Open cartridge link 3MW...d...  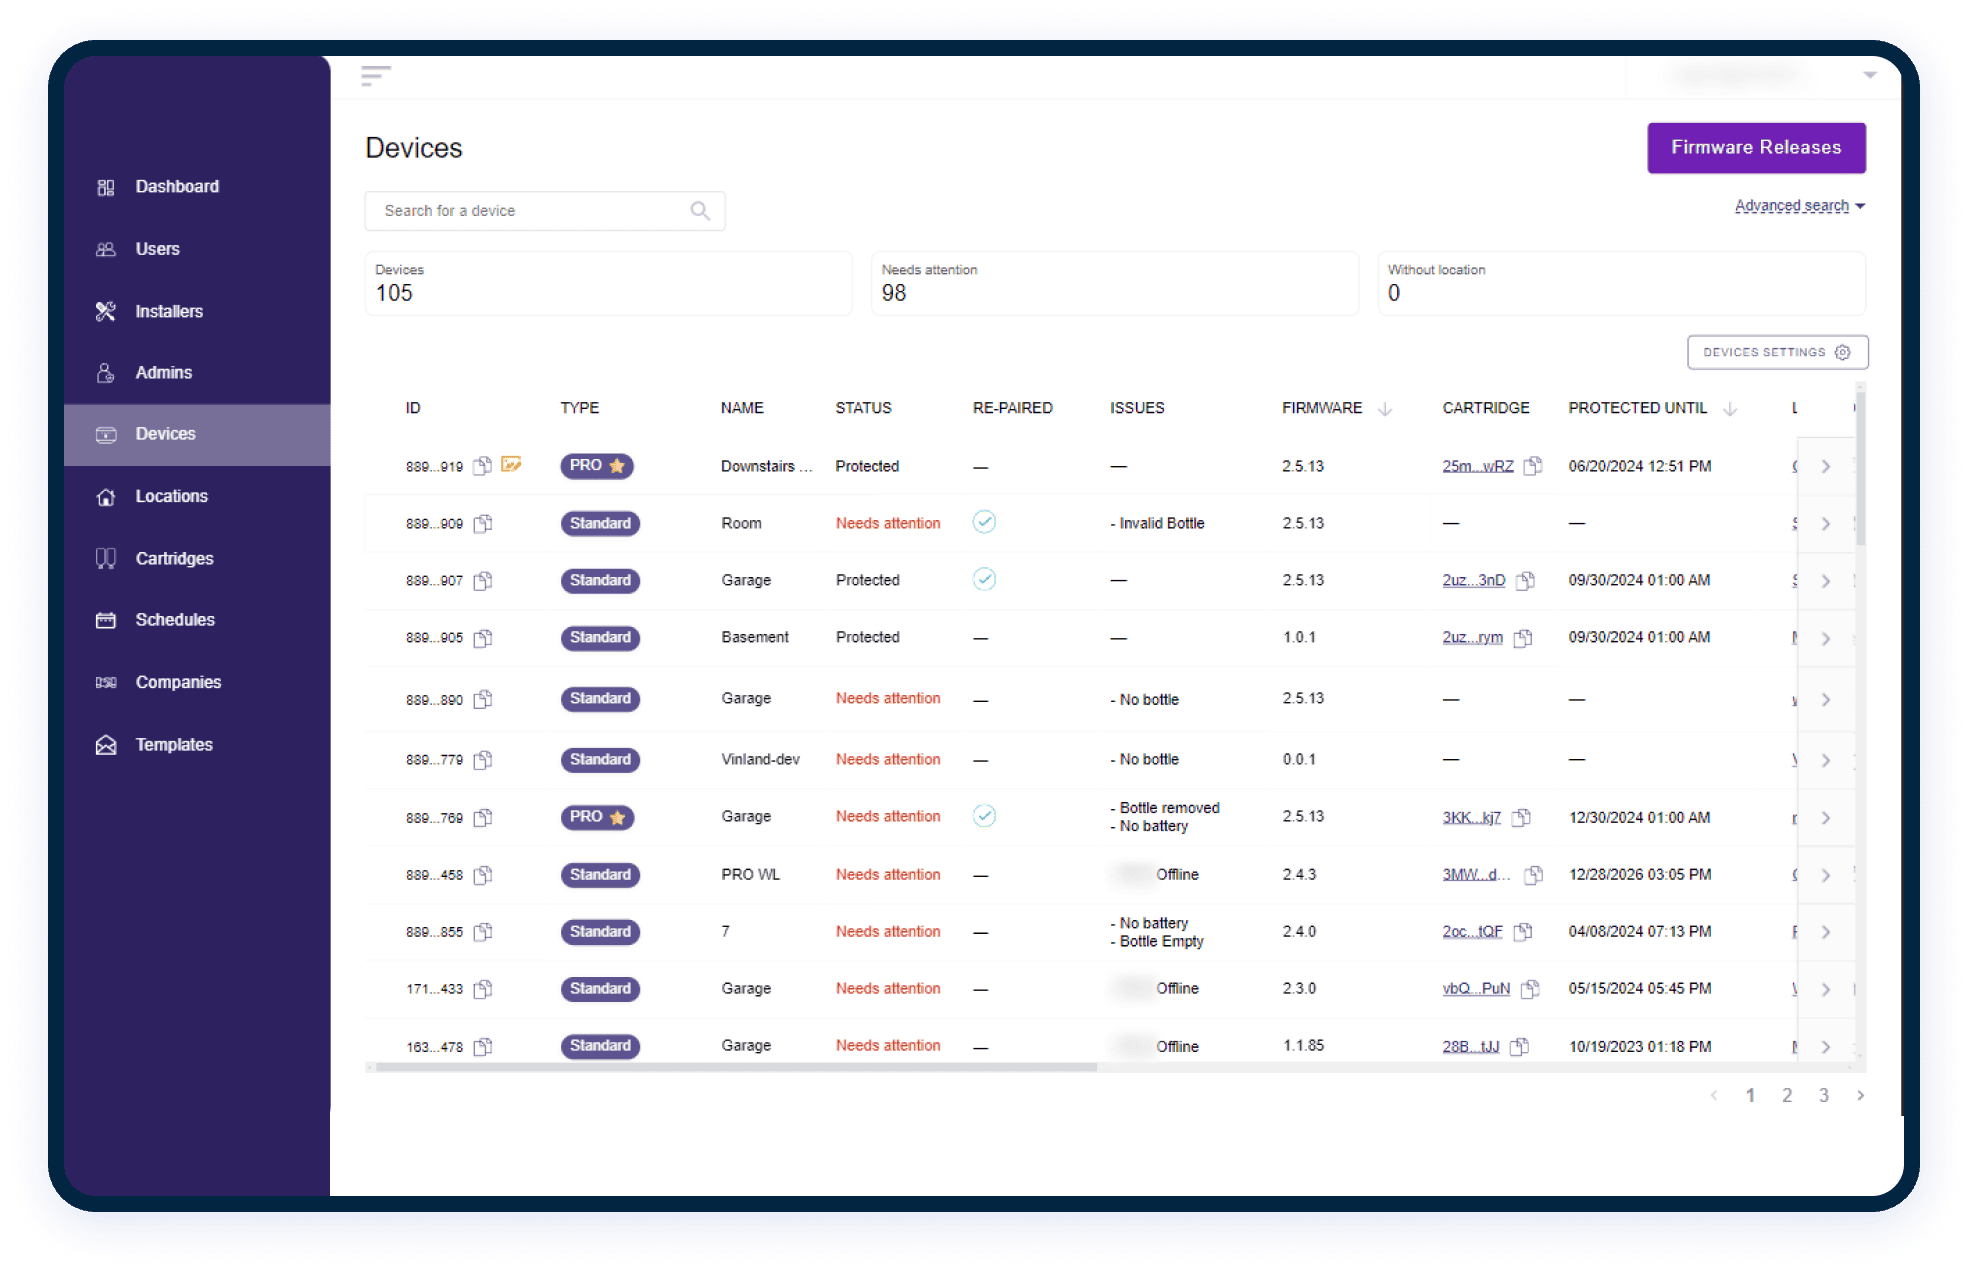(1476, 875)
